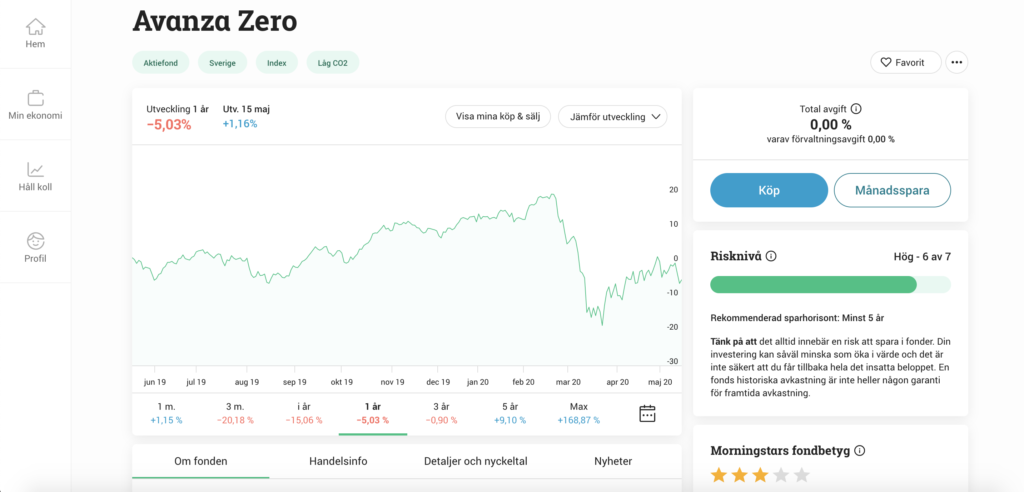1024x492 pixels.
Task: Click info icon next to Total avgift
Action: pos(857,109)
